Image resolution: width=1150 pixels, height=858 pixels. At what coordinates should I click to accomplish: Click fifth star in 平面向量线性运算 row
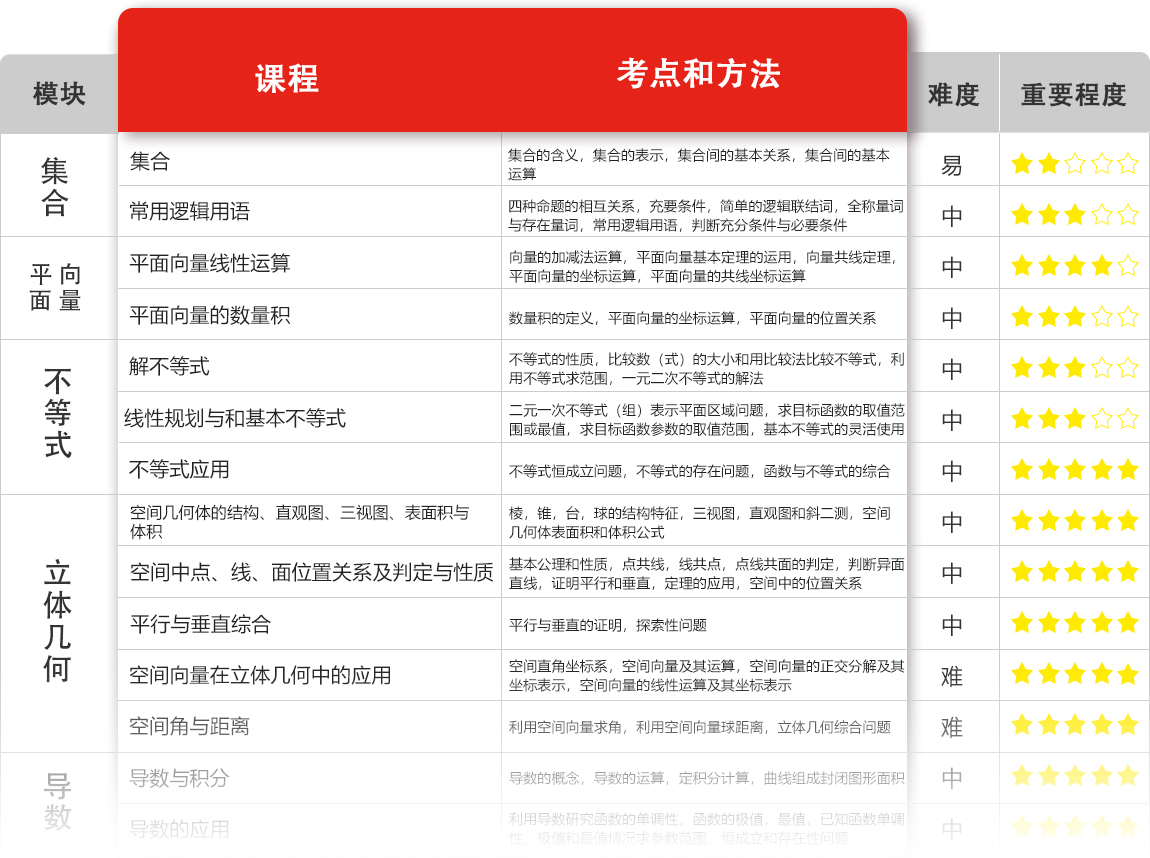tap(1128, 265)
